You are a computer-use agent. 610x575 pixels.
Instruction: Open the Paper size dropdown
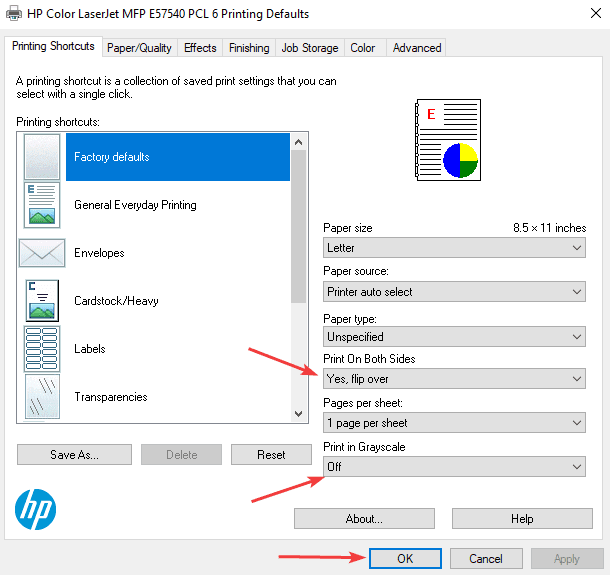click(x=454, y=247)
